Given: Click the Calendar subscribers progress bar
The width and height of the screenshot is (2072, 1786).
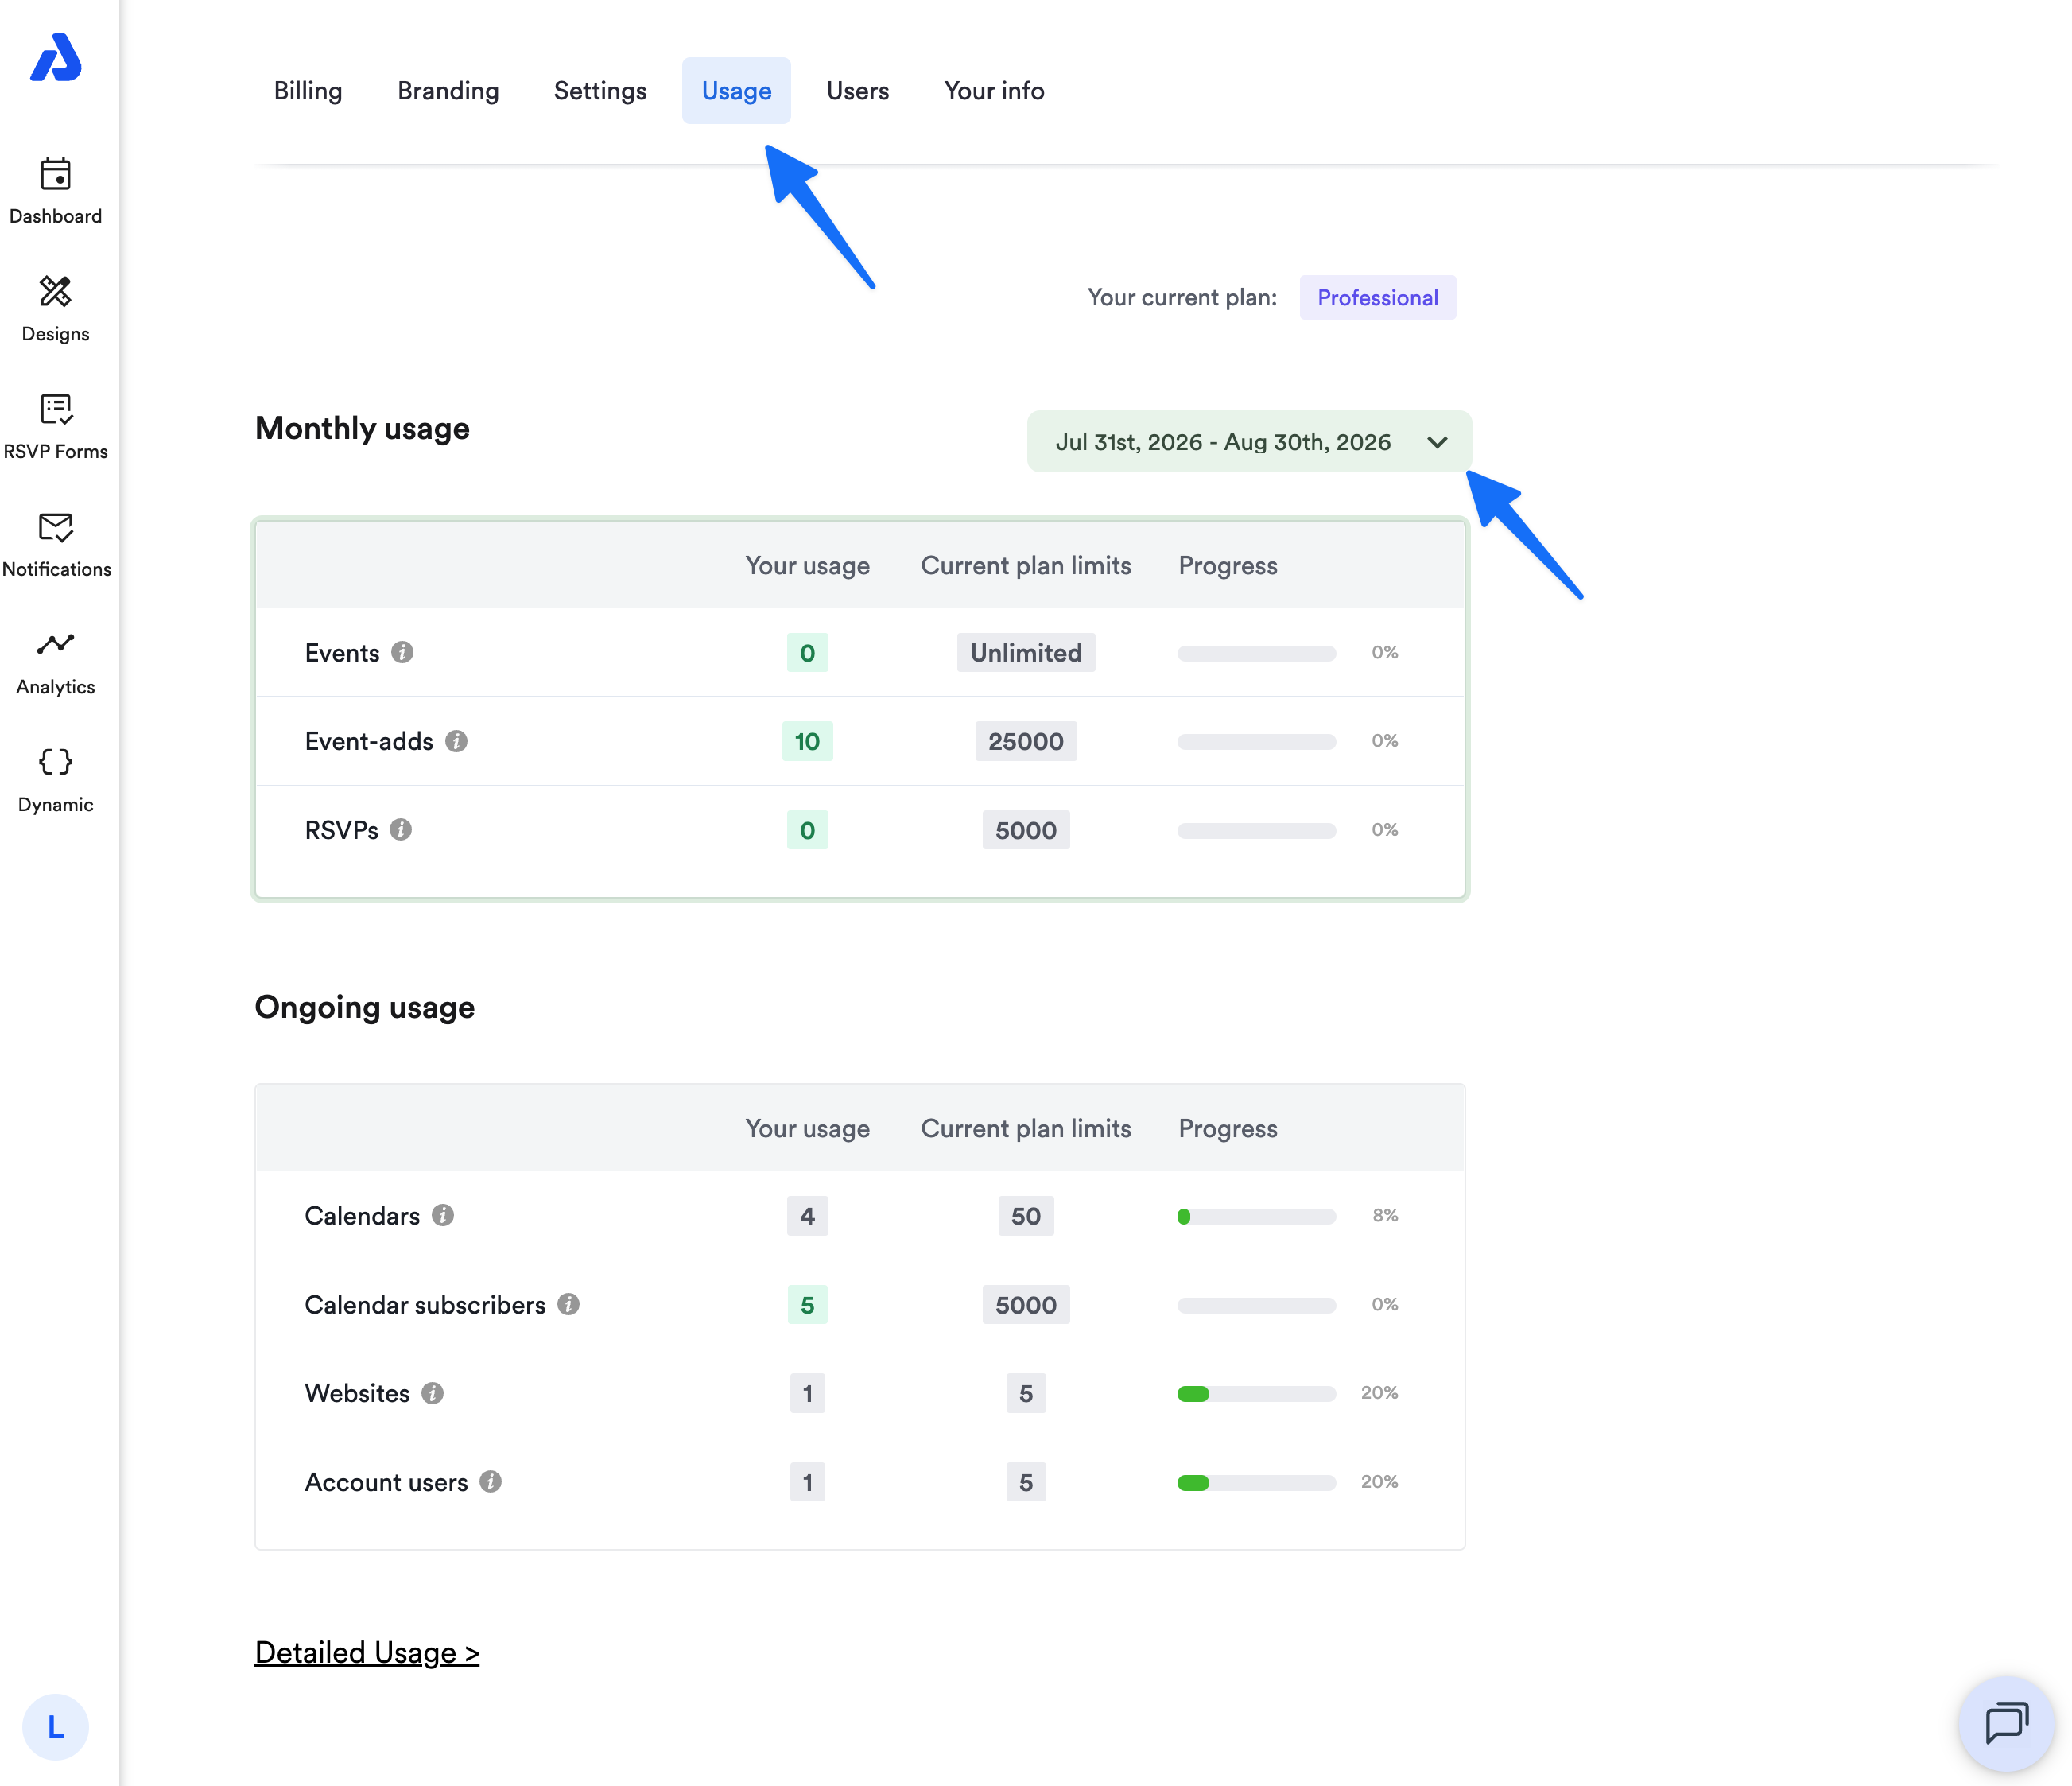Looking at the screenshot, I should (1256, 1305).
